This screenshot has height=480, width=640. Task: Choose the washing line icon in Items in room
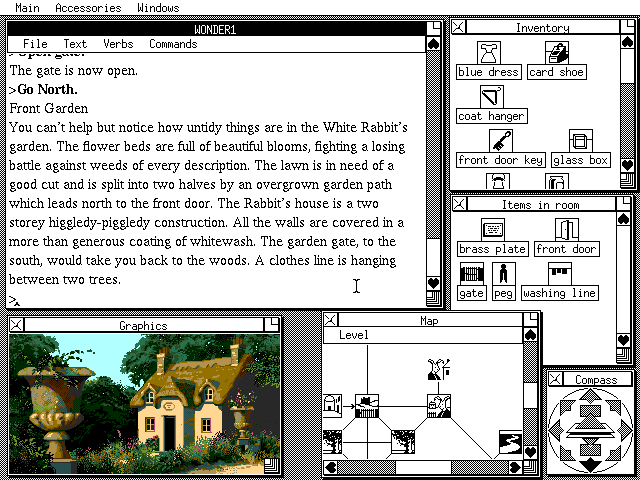[x=560, y=274]
